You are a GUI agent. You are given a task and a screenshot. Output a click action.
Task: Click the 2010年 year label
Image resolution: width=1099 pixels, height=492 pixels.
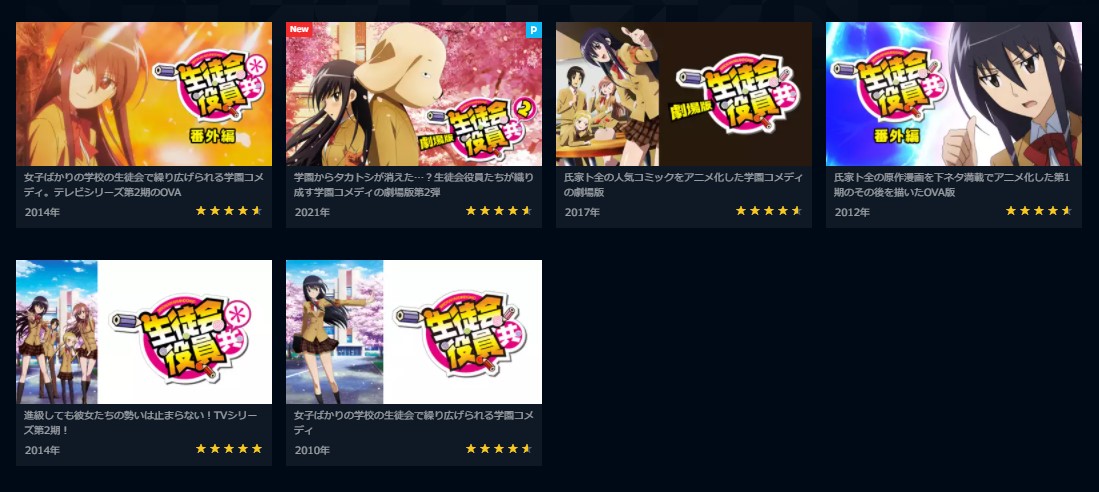tap(312, 450)
